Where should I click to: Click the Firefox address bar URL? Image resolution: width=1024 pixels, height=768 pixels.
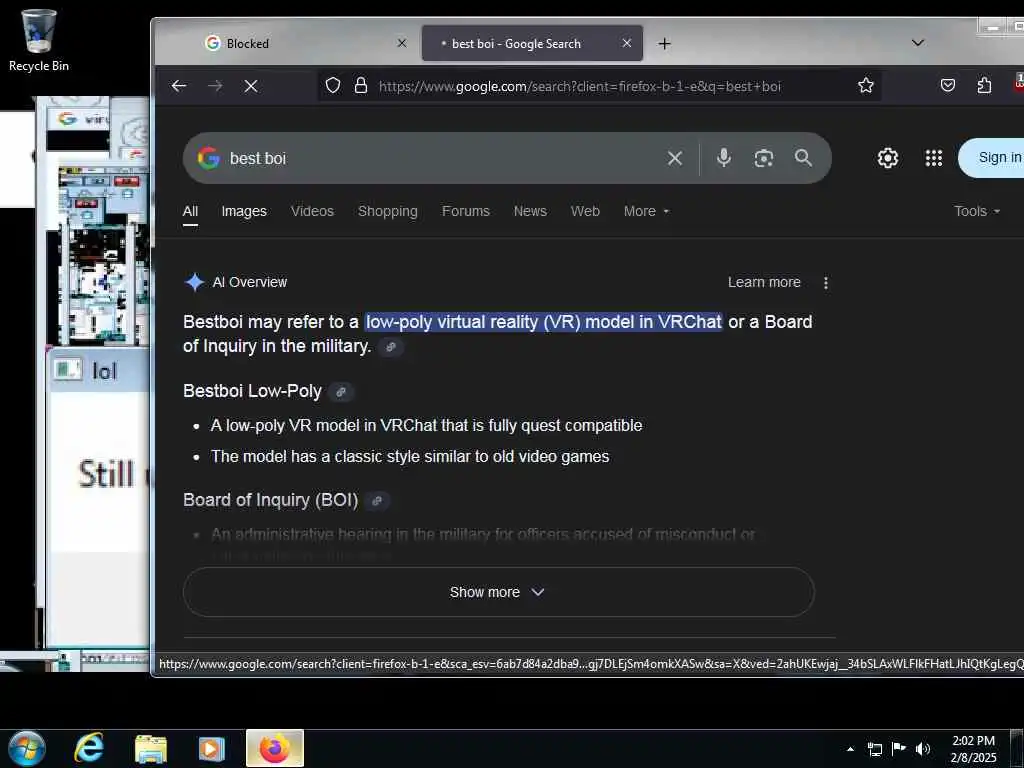coord(579,86)
